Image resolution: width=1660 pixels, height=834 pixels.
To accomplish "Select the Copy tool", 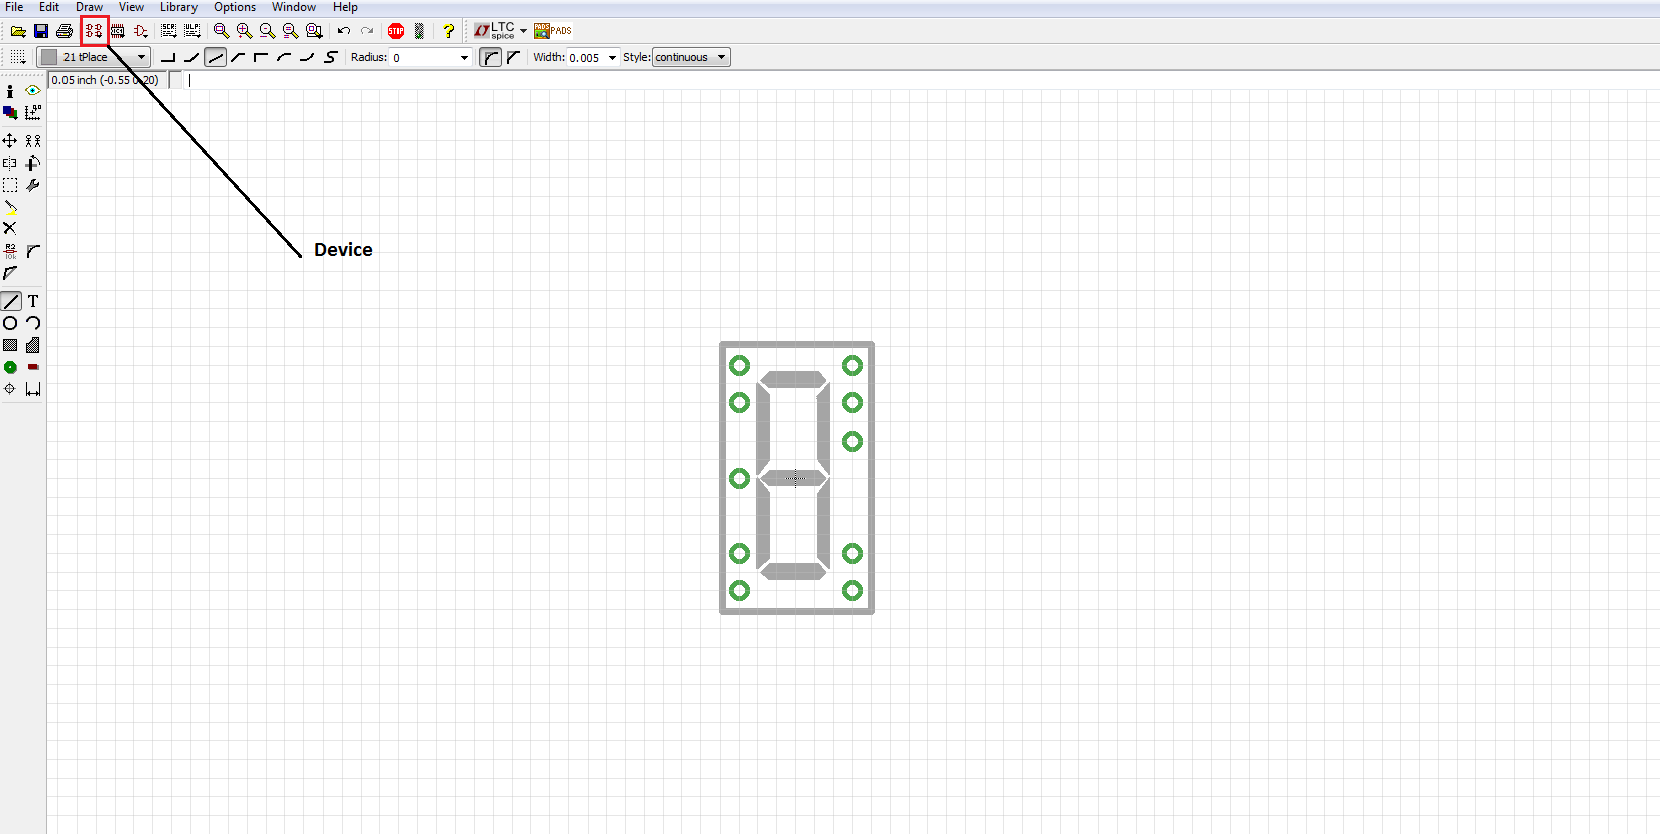I will pyautogui.click(x=33, y=141).
